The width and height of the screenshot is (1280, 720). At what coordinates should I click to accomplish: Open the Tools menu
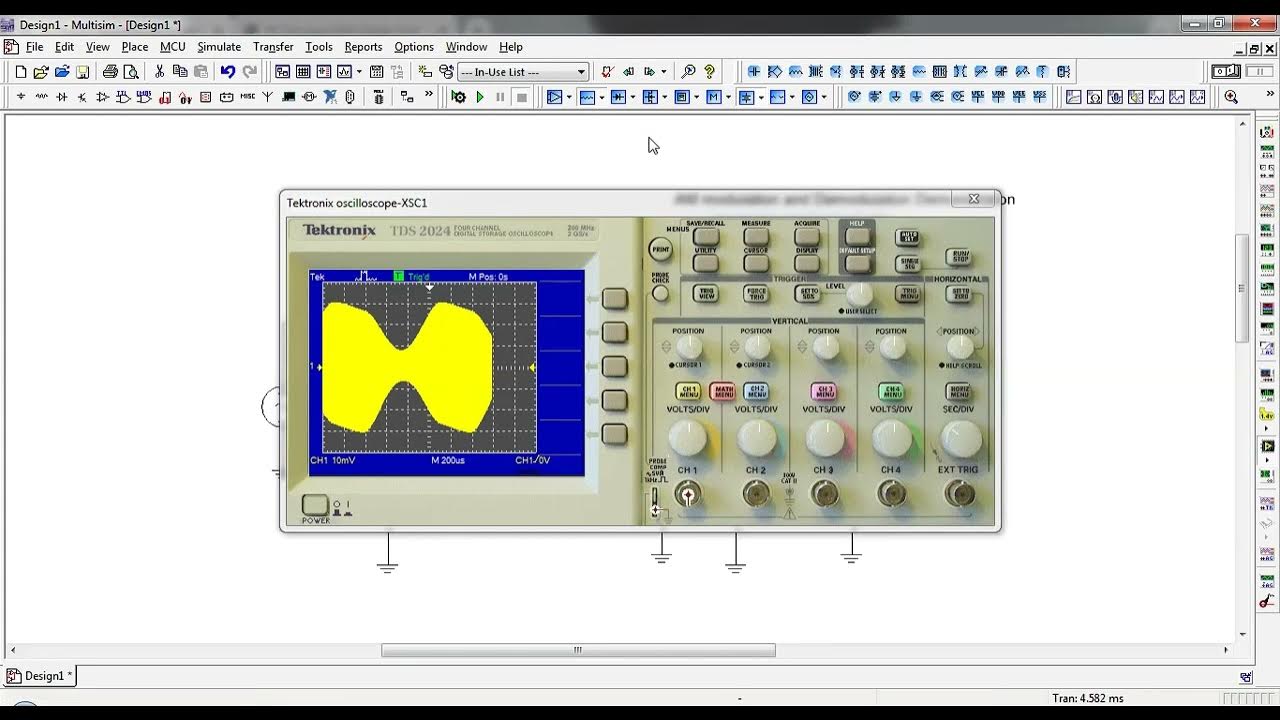pyautogui.click(x=319, y=47)
